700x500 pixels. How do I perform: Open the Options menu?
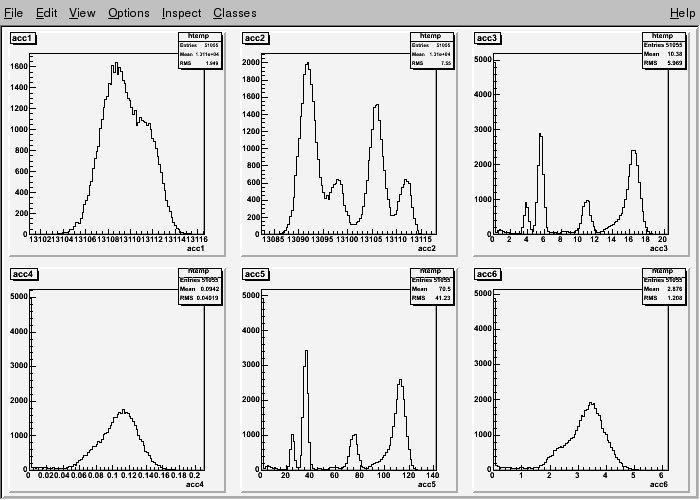(129, 13)
